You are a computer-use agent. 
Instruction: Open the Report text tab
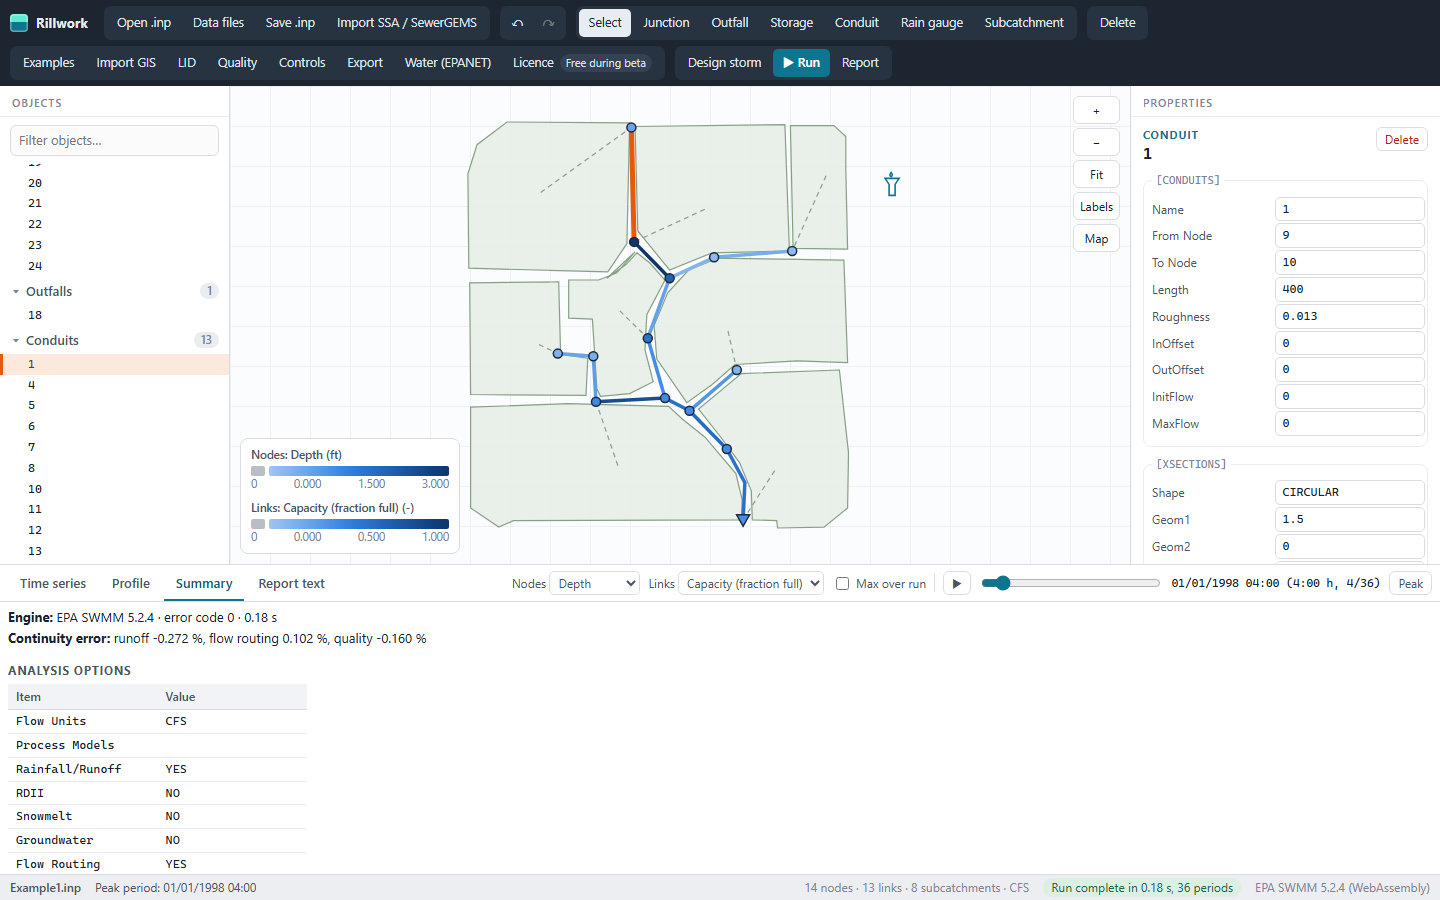click(291, 583)
